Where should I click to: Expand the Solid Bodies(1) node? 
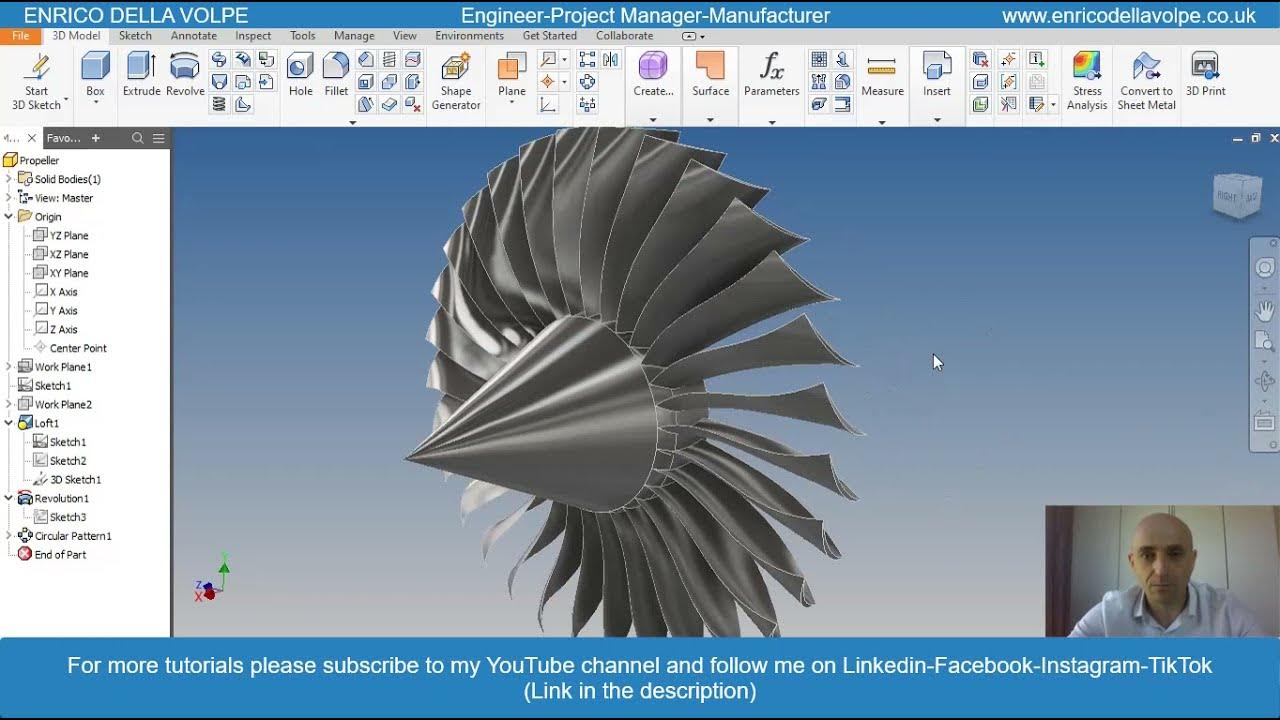[9, 179]
